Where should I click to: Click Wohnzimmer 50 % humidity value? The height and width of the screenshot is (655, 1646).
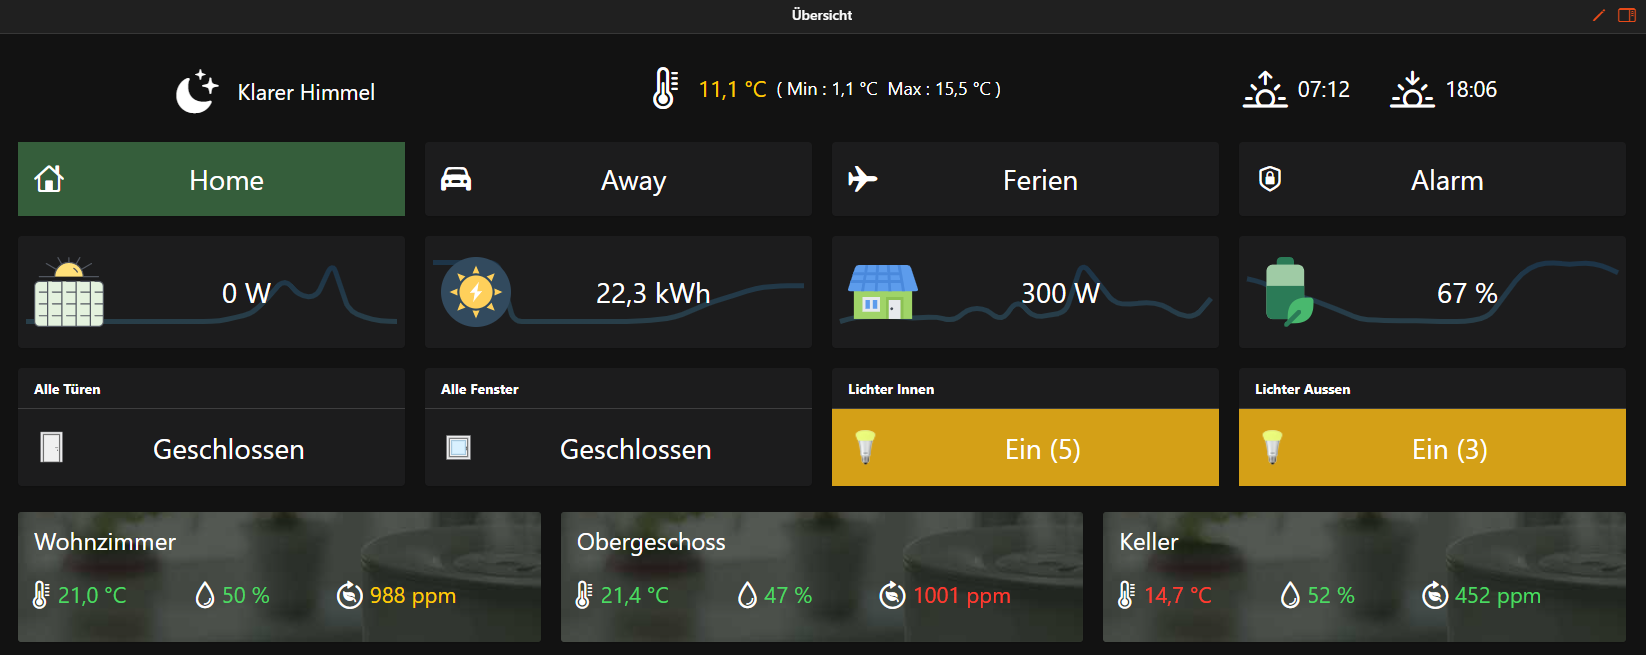(246, 595)
